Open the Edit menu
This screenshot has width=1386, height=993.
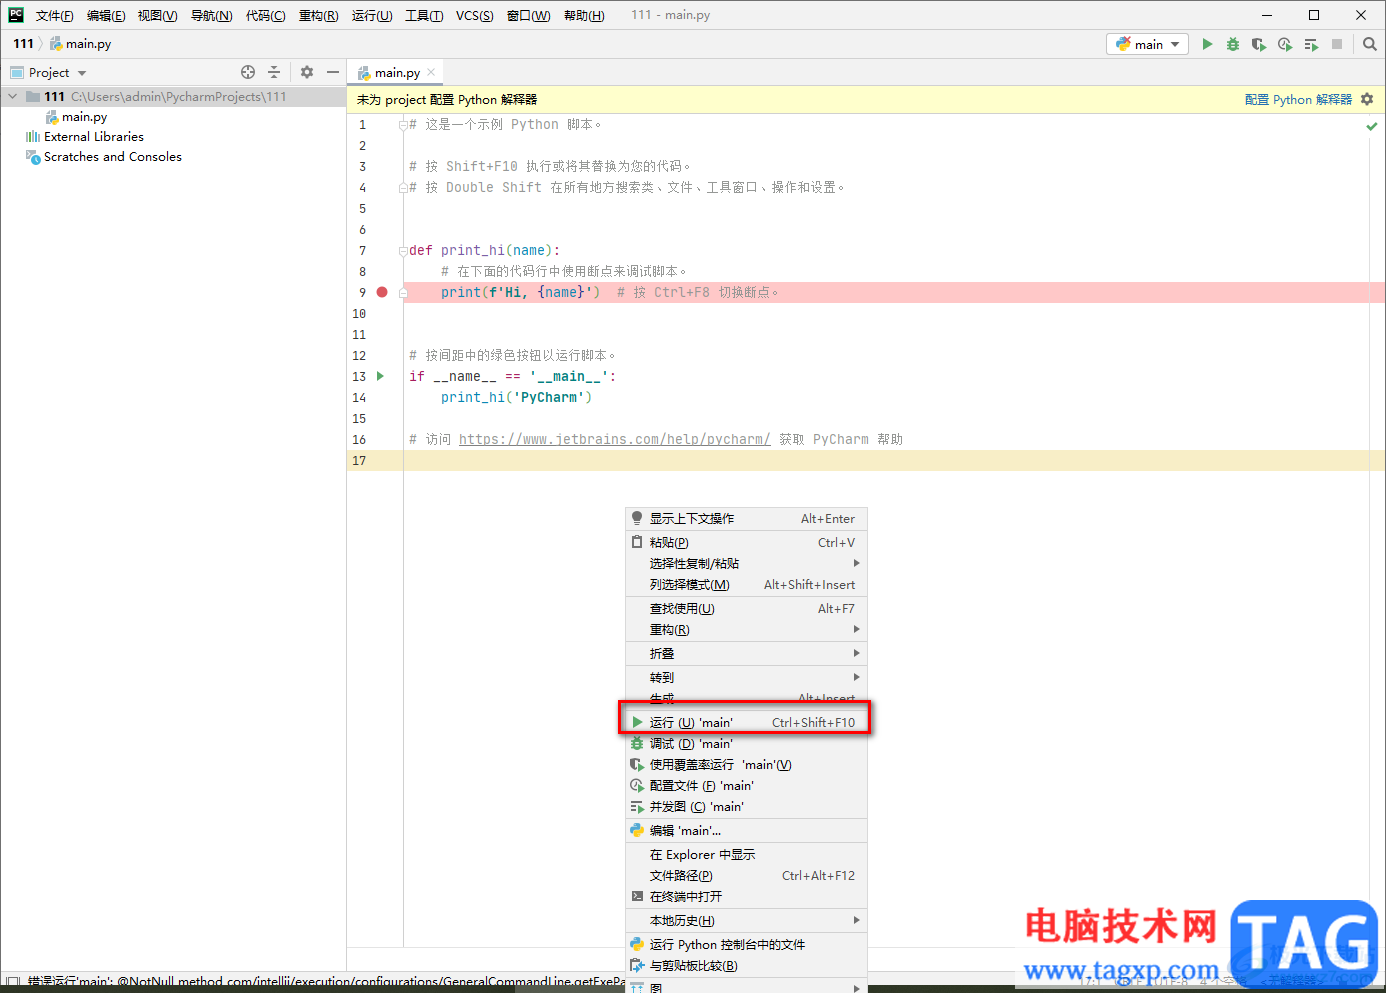click(106, 15)
